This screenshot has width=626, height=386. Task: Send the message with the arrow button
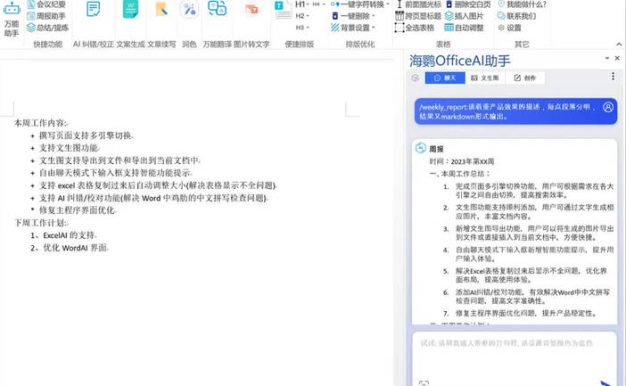click(606, 383)
